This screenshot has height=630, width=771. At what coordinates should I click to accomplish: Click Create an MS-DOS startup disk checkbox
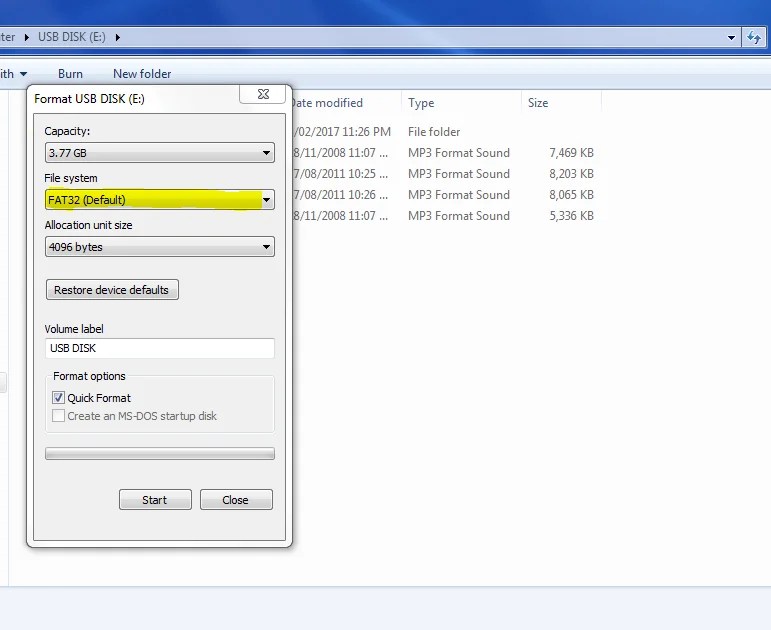tap(59, 416)
